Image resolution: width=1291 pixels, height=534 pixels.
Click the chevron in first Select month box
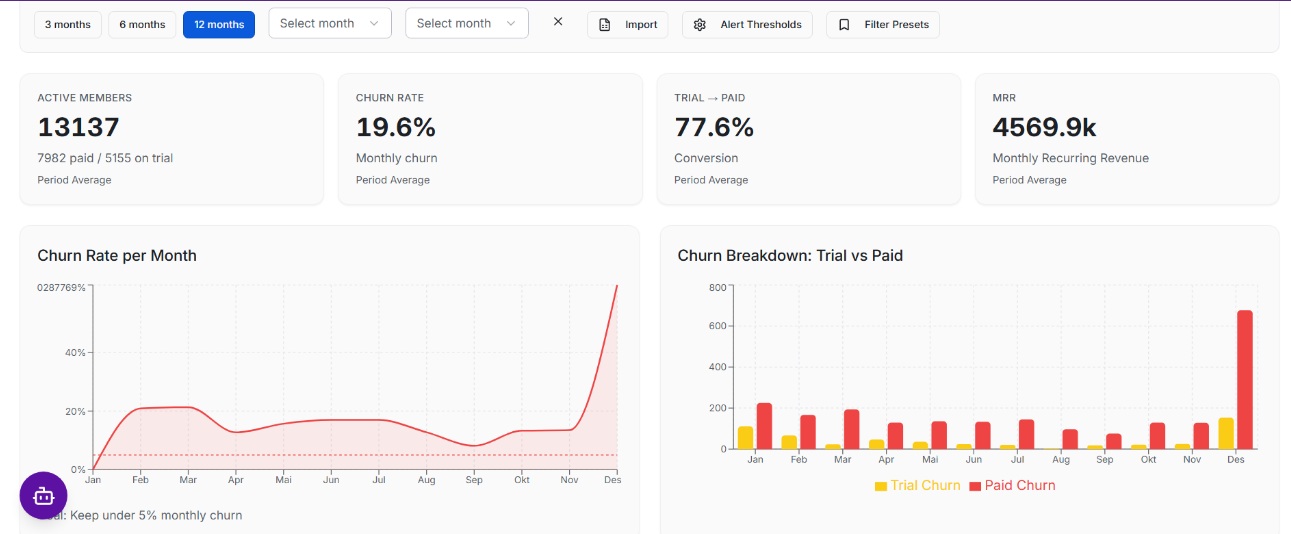point(374,23)
